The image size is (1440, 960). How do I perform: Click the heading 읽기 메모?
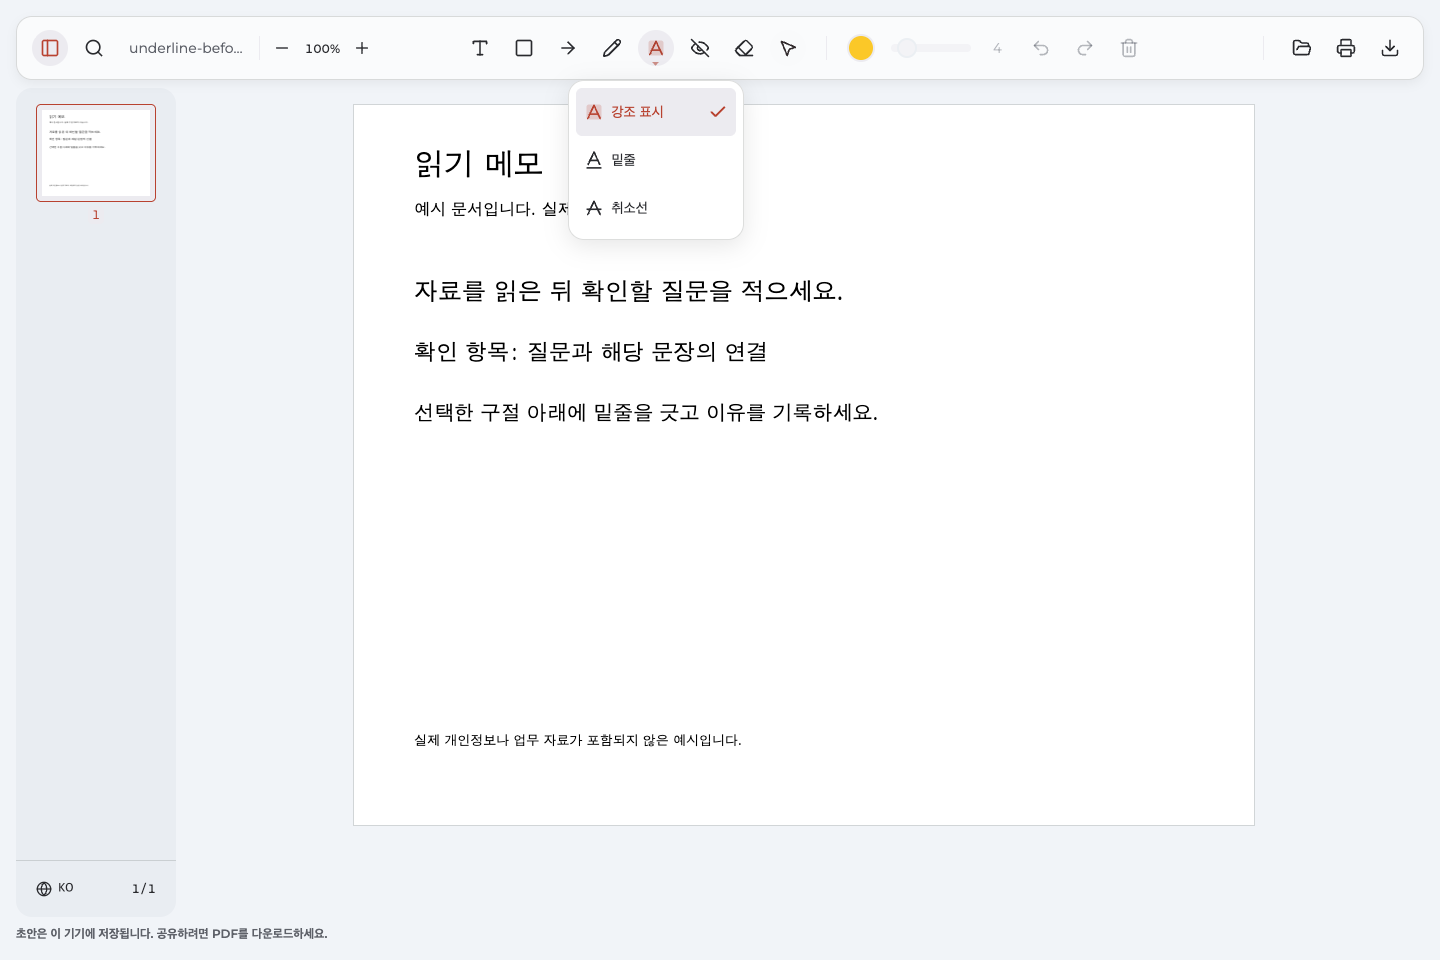479,163
